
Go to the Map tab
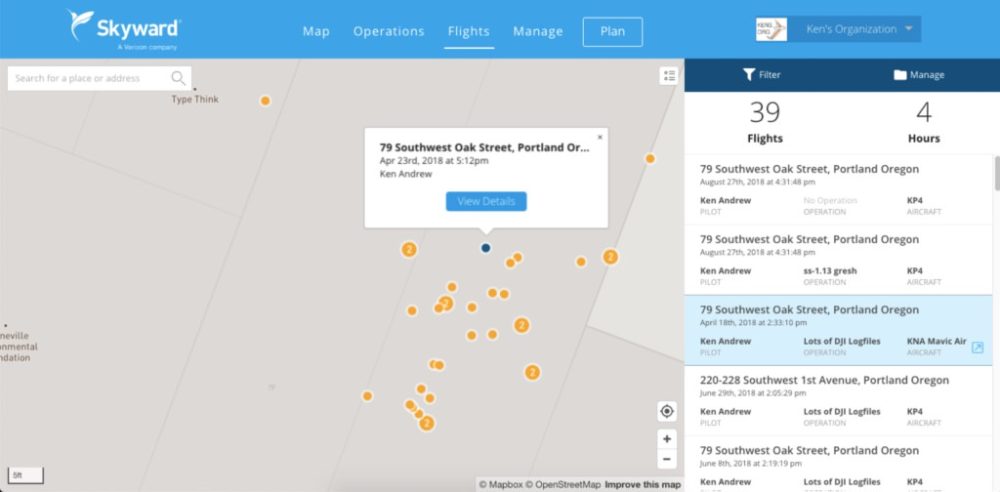(x=316, y=31)
